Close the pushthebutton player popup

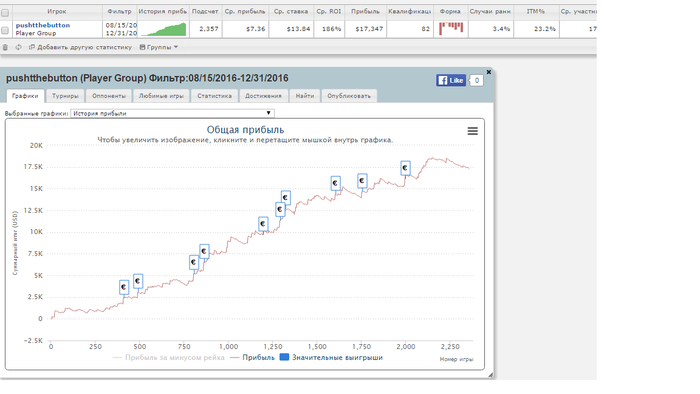point(488,72)
